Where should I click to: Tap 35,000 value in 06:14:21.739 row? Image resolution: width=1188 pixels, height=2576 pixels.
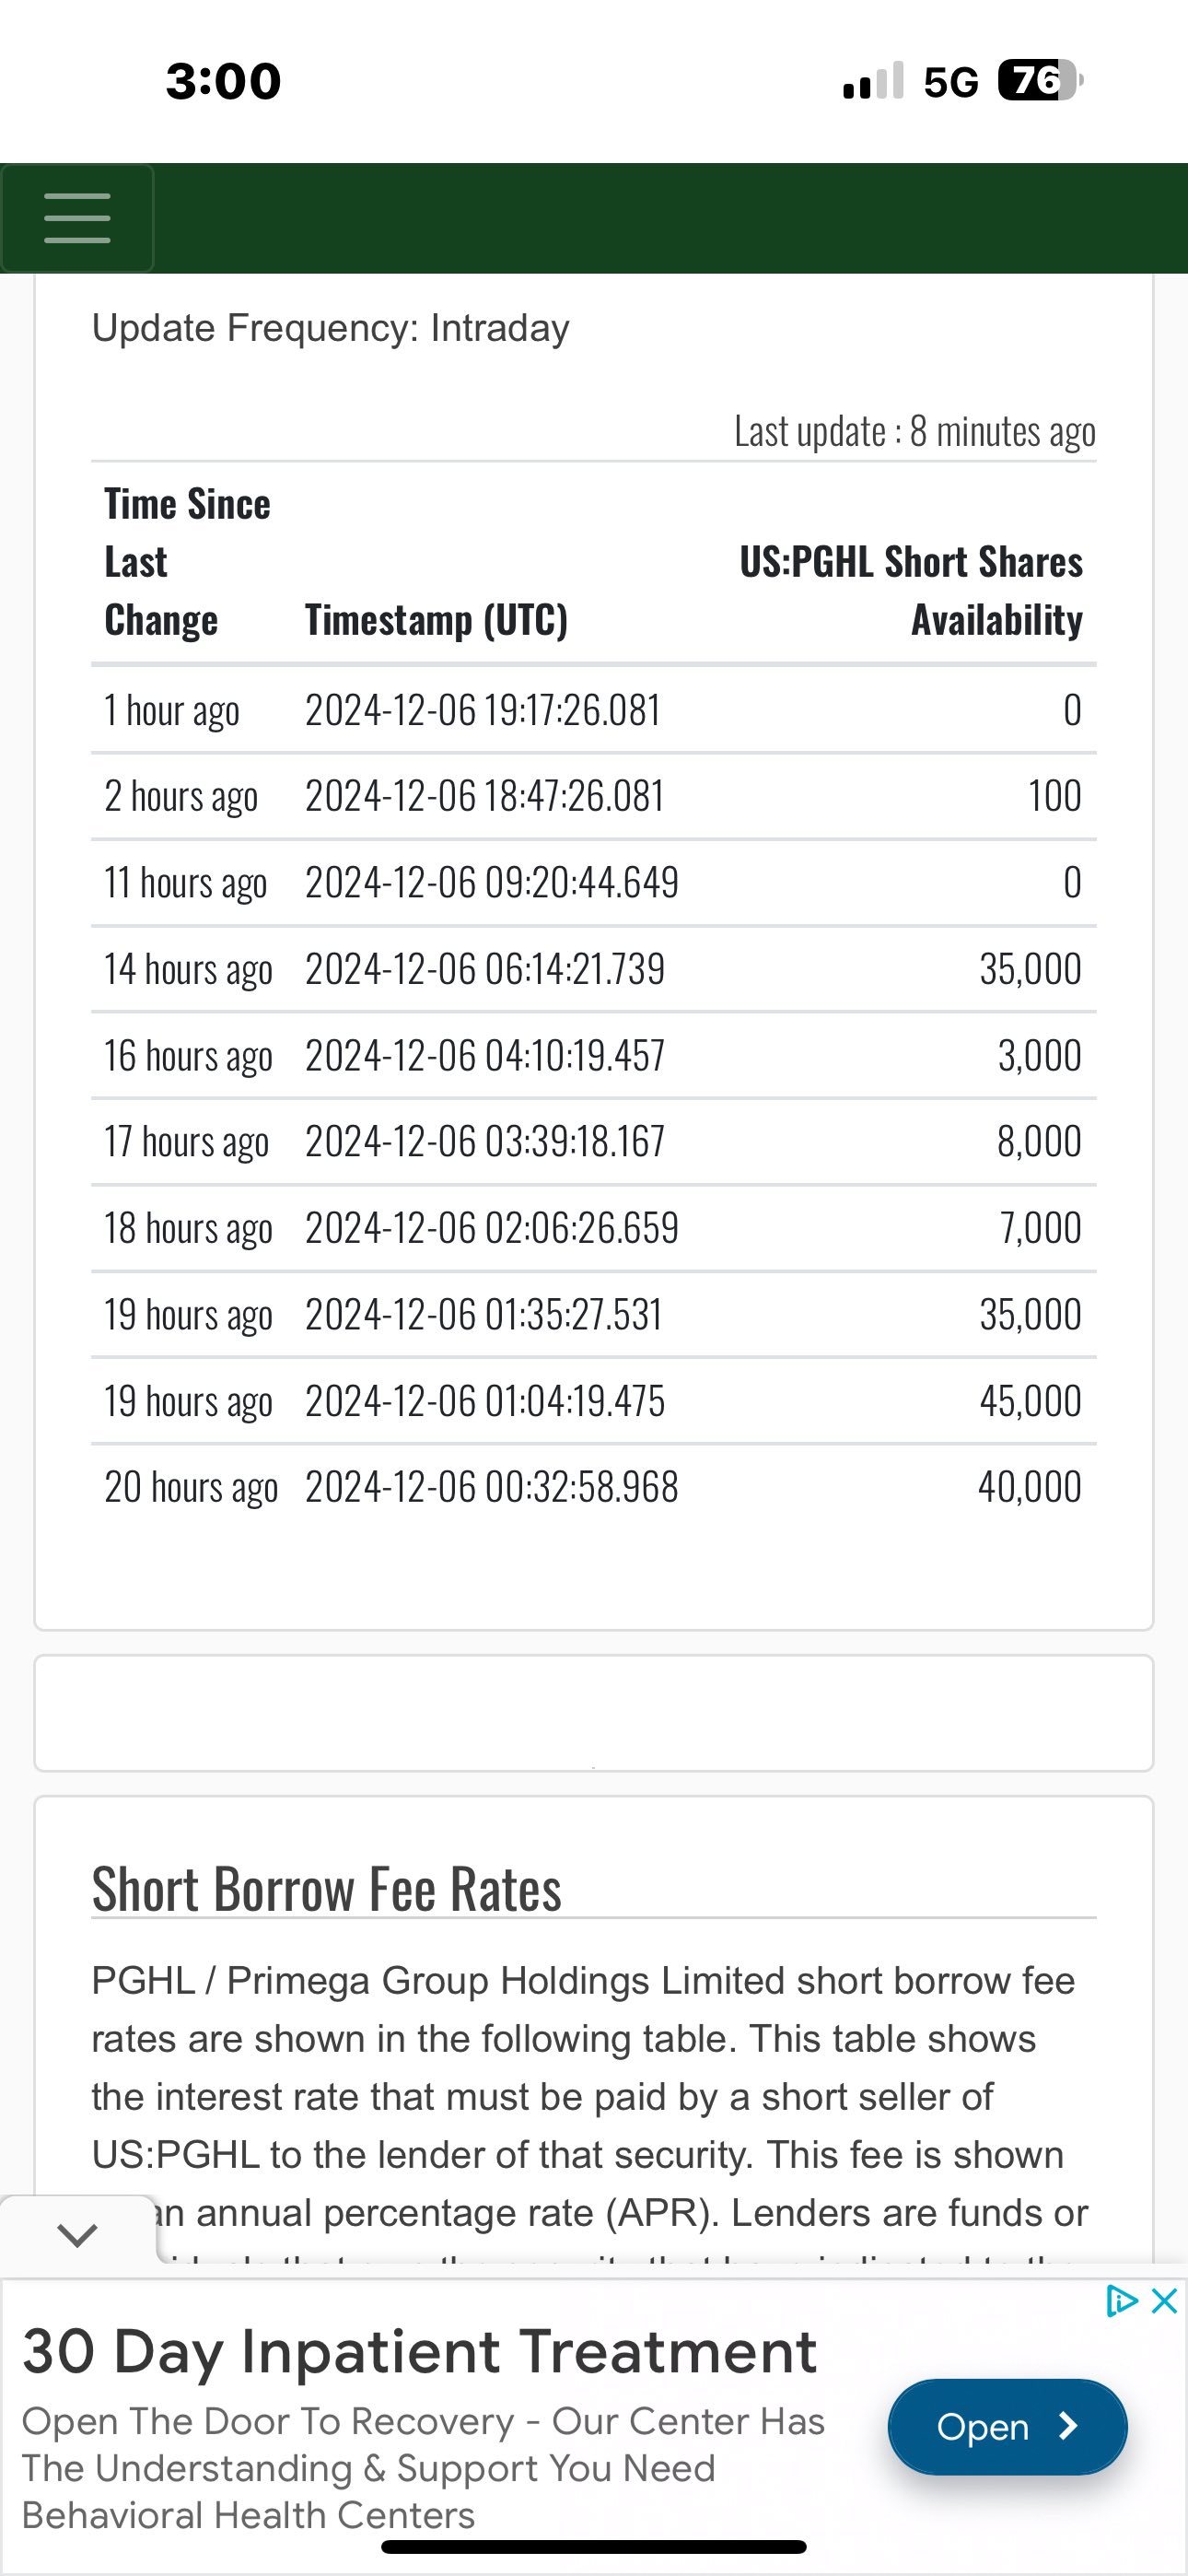tap(1031, 969)
